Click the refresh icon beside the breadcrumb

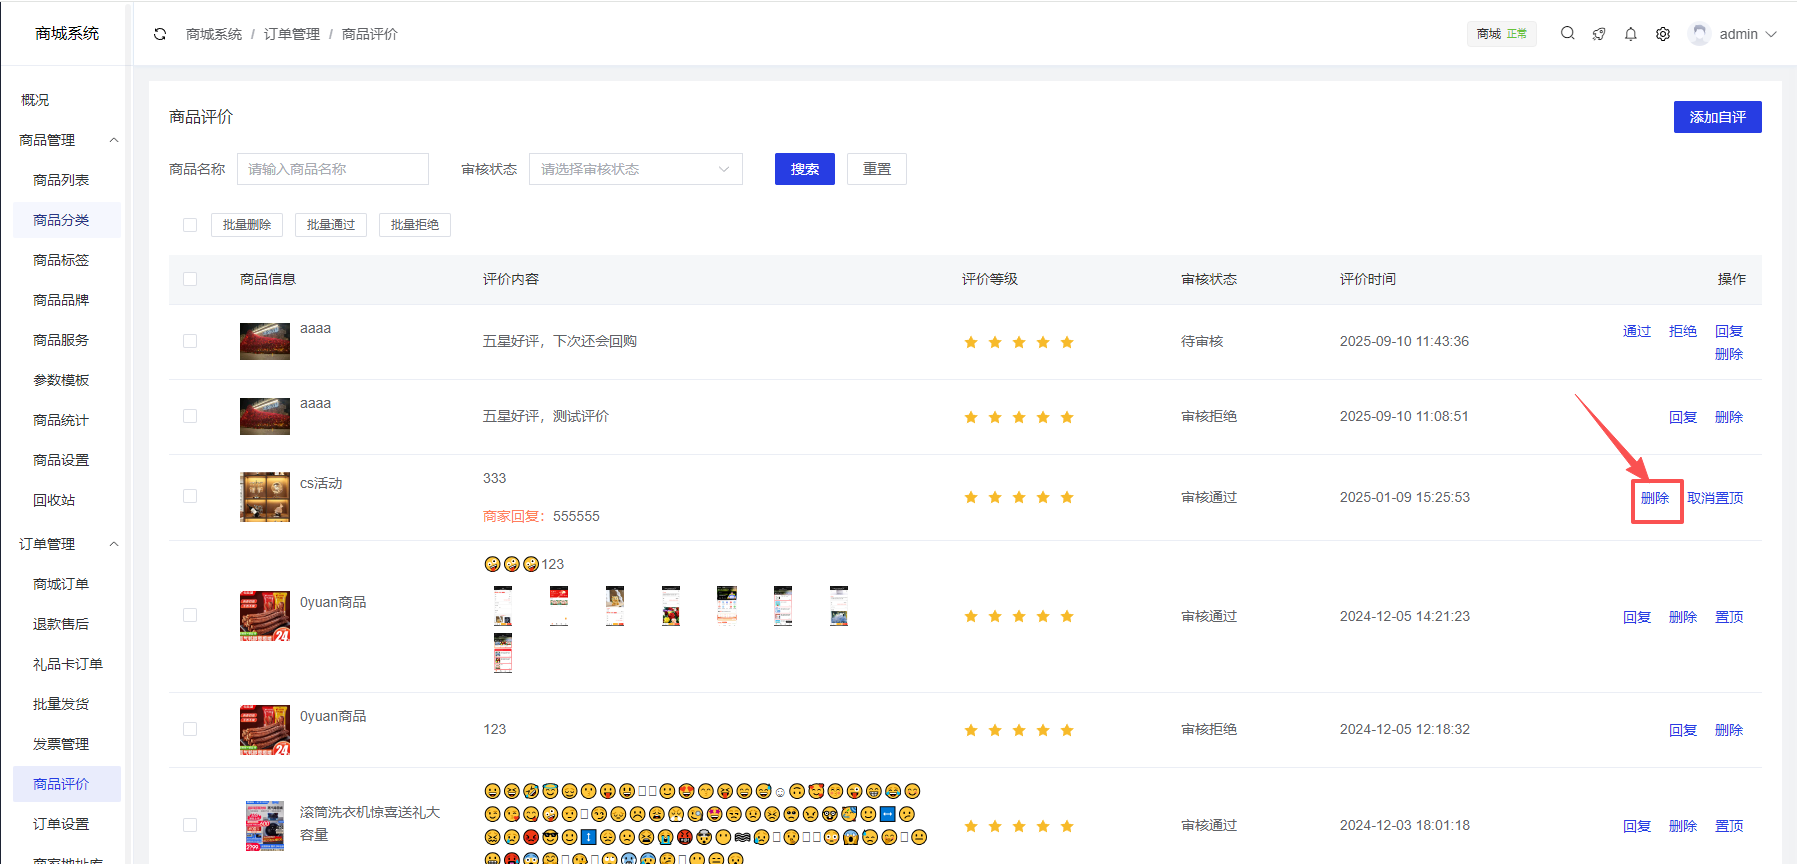pos(160,34)
